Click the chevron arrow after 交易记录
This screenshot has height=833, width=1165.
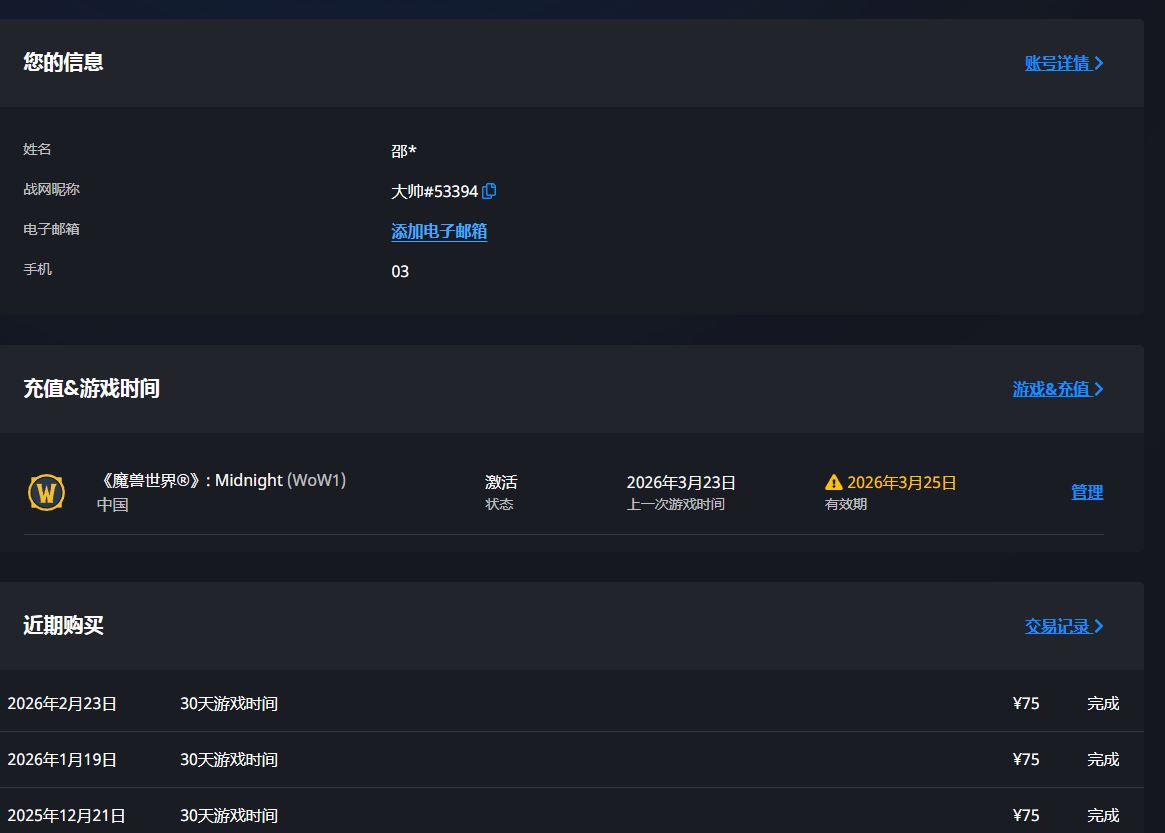click(x=1100, y=626)
